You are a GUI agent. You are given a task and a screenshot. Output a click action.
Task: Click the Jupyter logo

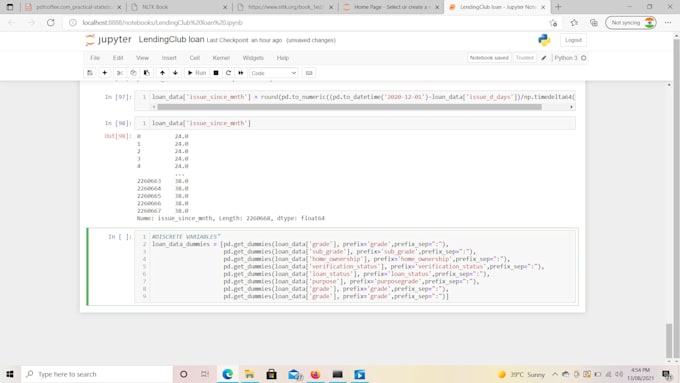click(108, 40)
